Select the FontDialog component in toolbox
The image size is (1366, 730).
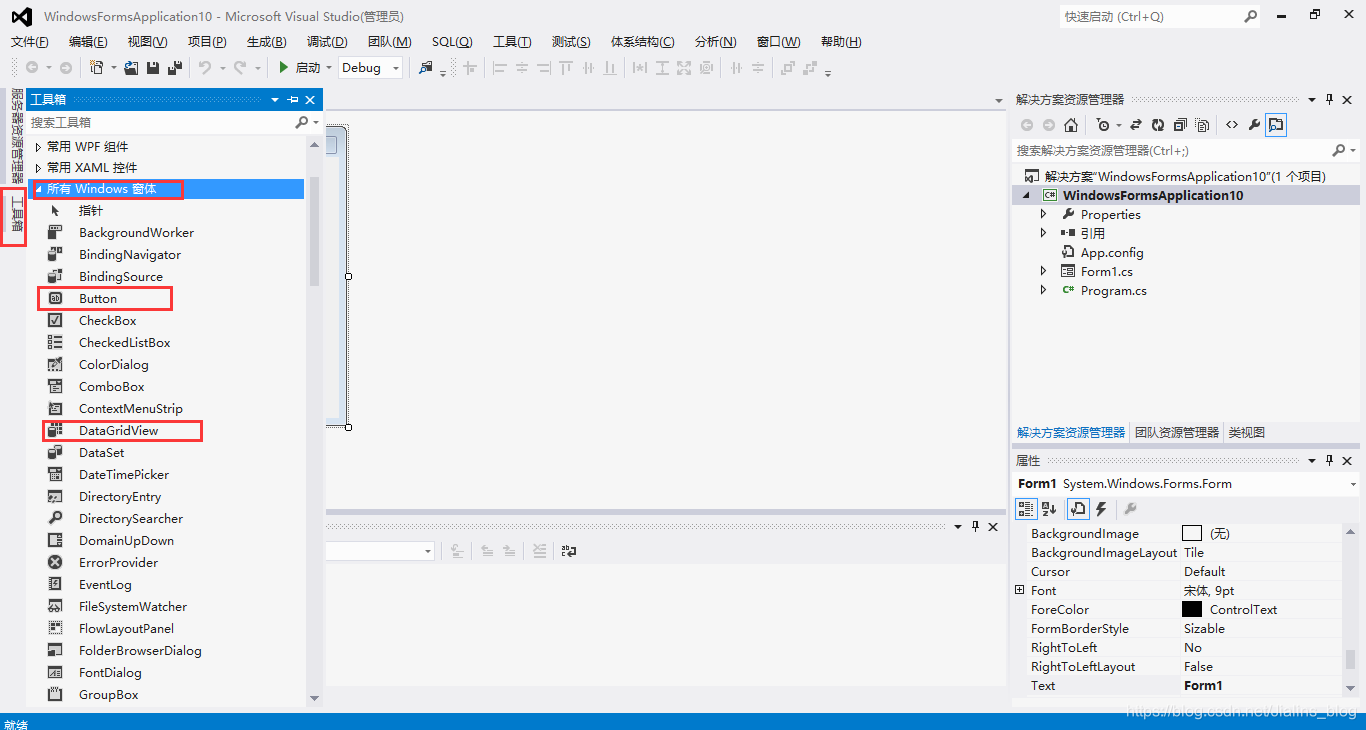pyautogui.click(x=110, y=673)
